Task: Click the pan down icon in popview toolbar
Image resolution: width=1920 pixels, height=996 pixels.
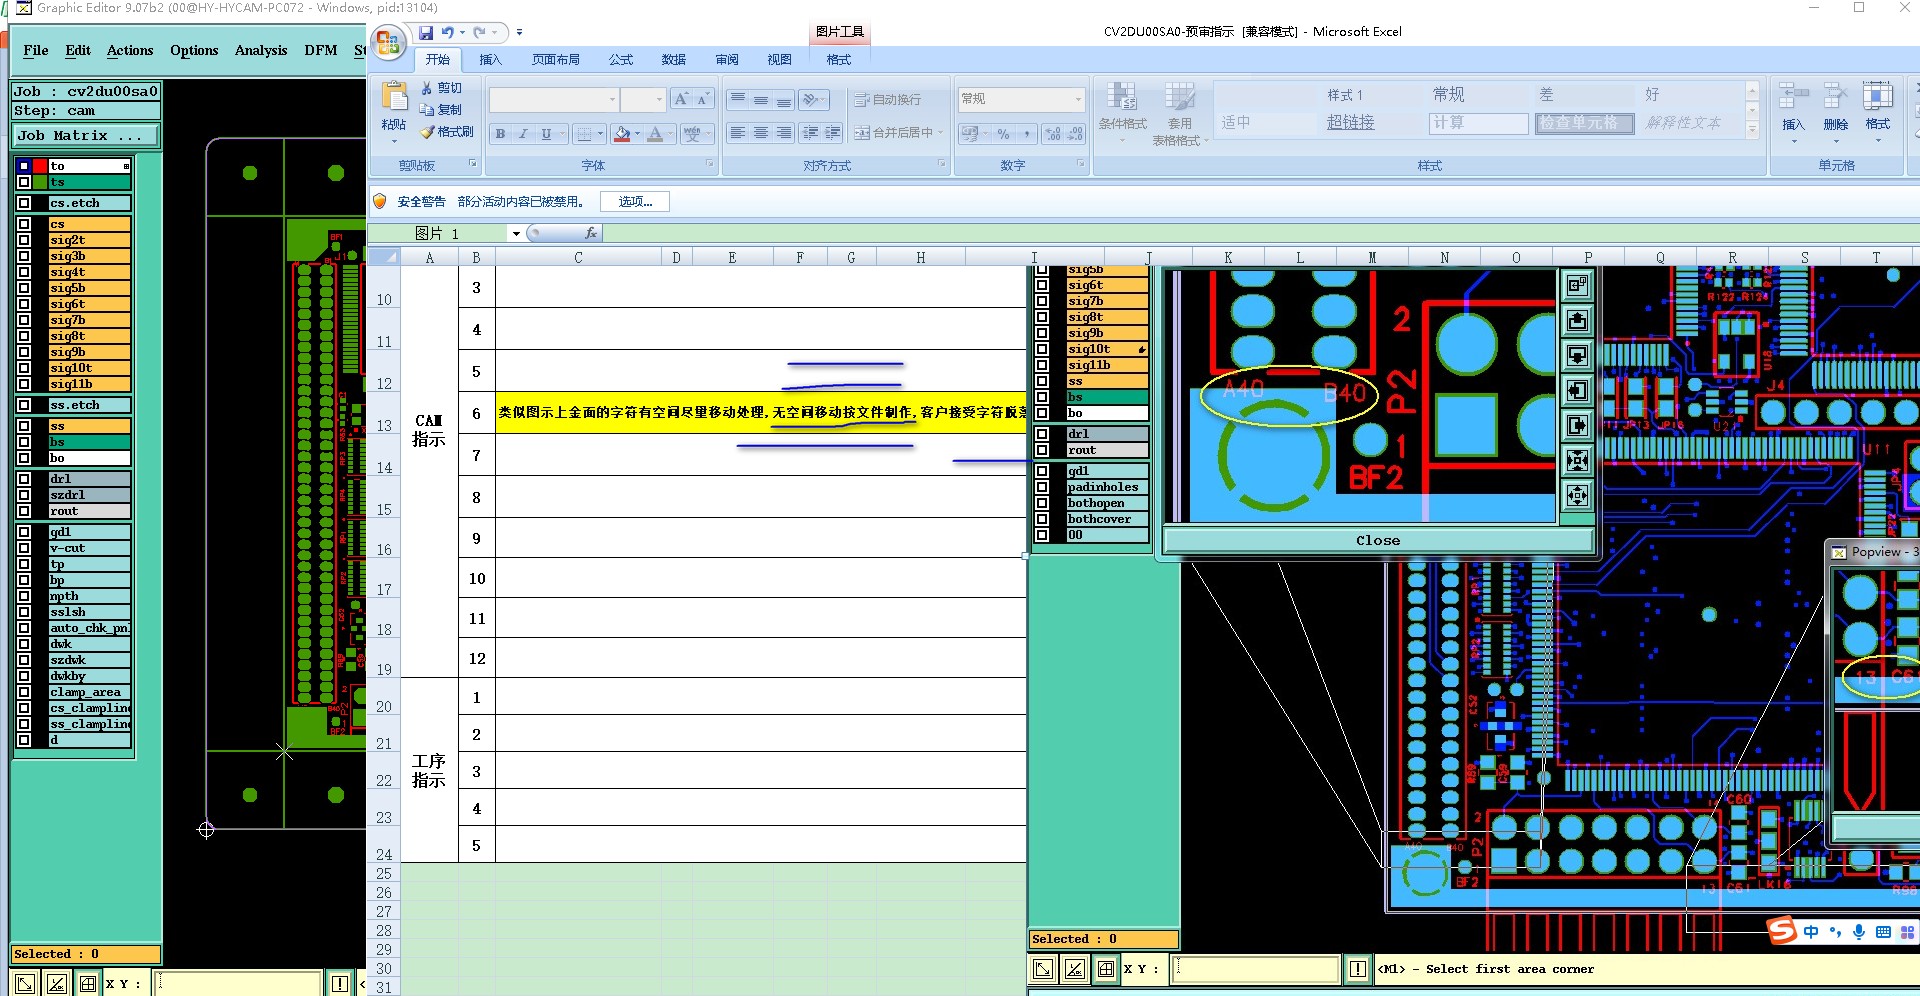Action: coord(1577,356)
